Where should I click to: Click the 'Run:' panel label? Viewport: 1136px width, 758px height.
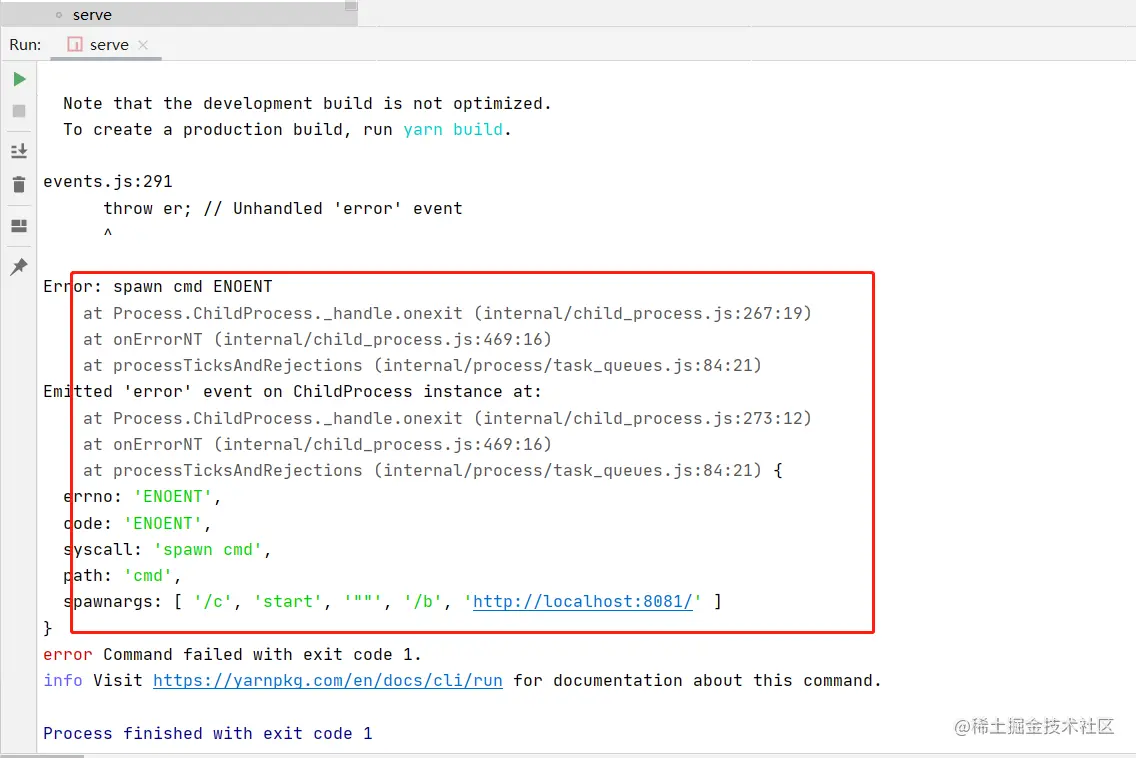point(25,45)
